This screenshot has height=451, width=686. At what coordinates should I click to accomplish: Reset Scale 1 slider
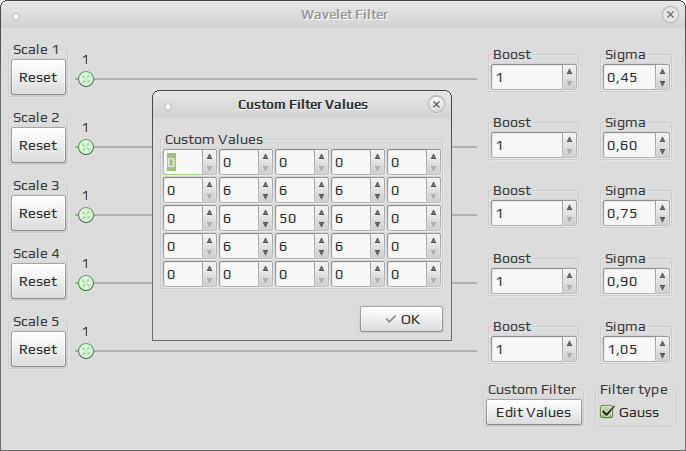pos(38,77)
